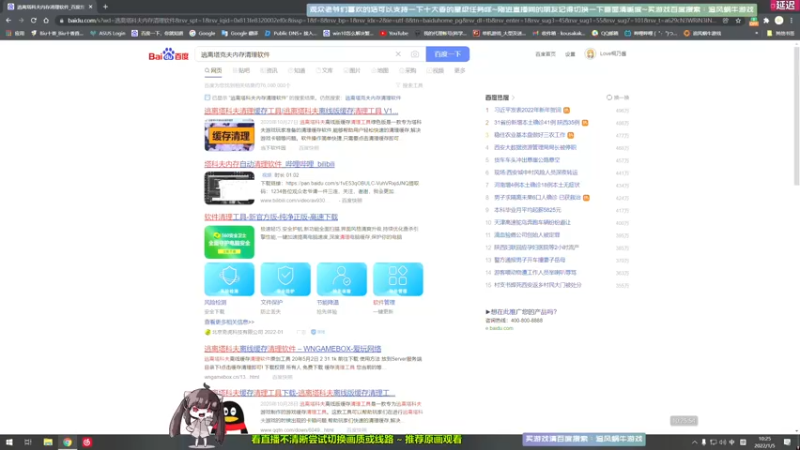Open the 搜索工具 filter dropdown
800x450 pixels.
point(409,85)
